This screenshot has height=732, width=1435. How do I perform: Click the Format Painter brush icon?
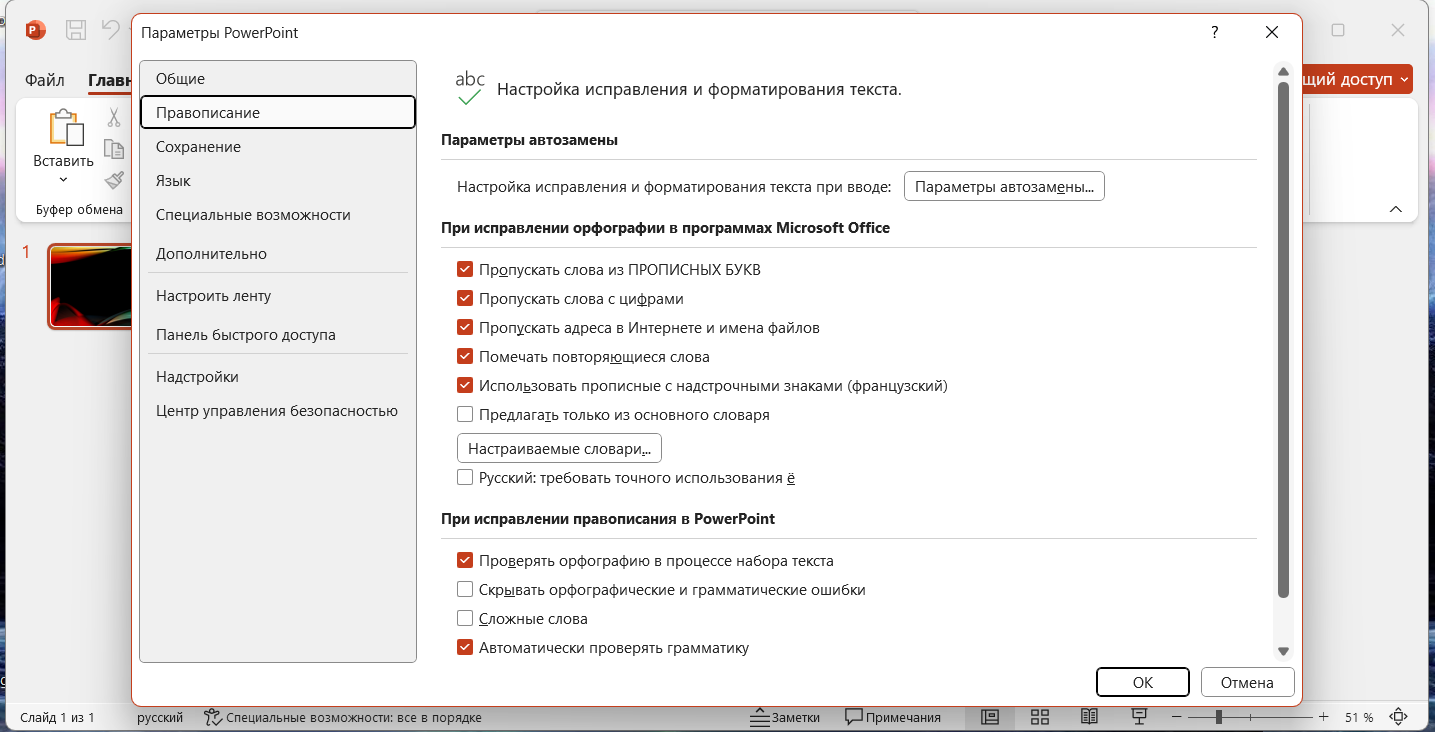click(114, 180)
